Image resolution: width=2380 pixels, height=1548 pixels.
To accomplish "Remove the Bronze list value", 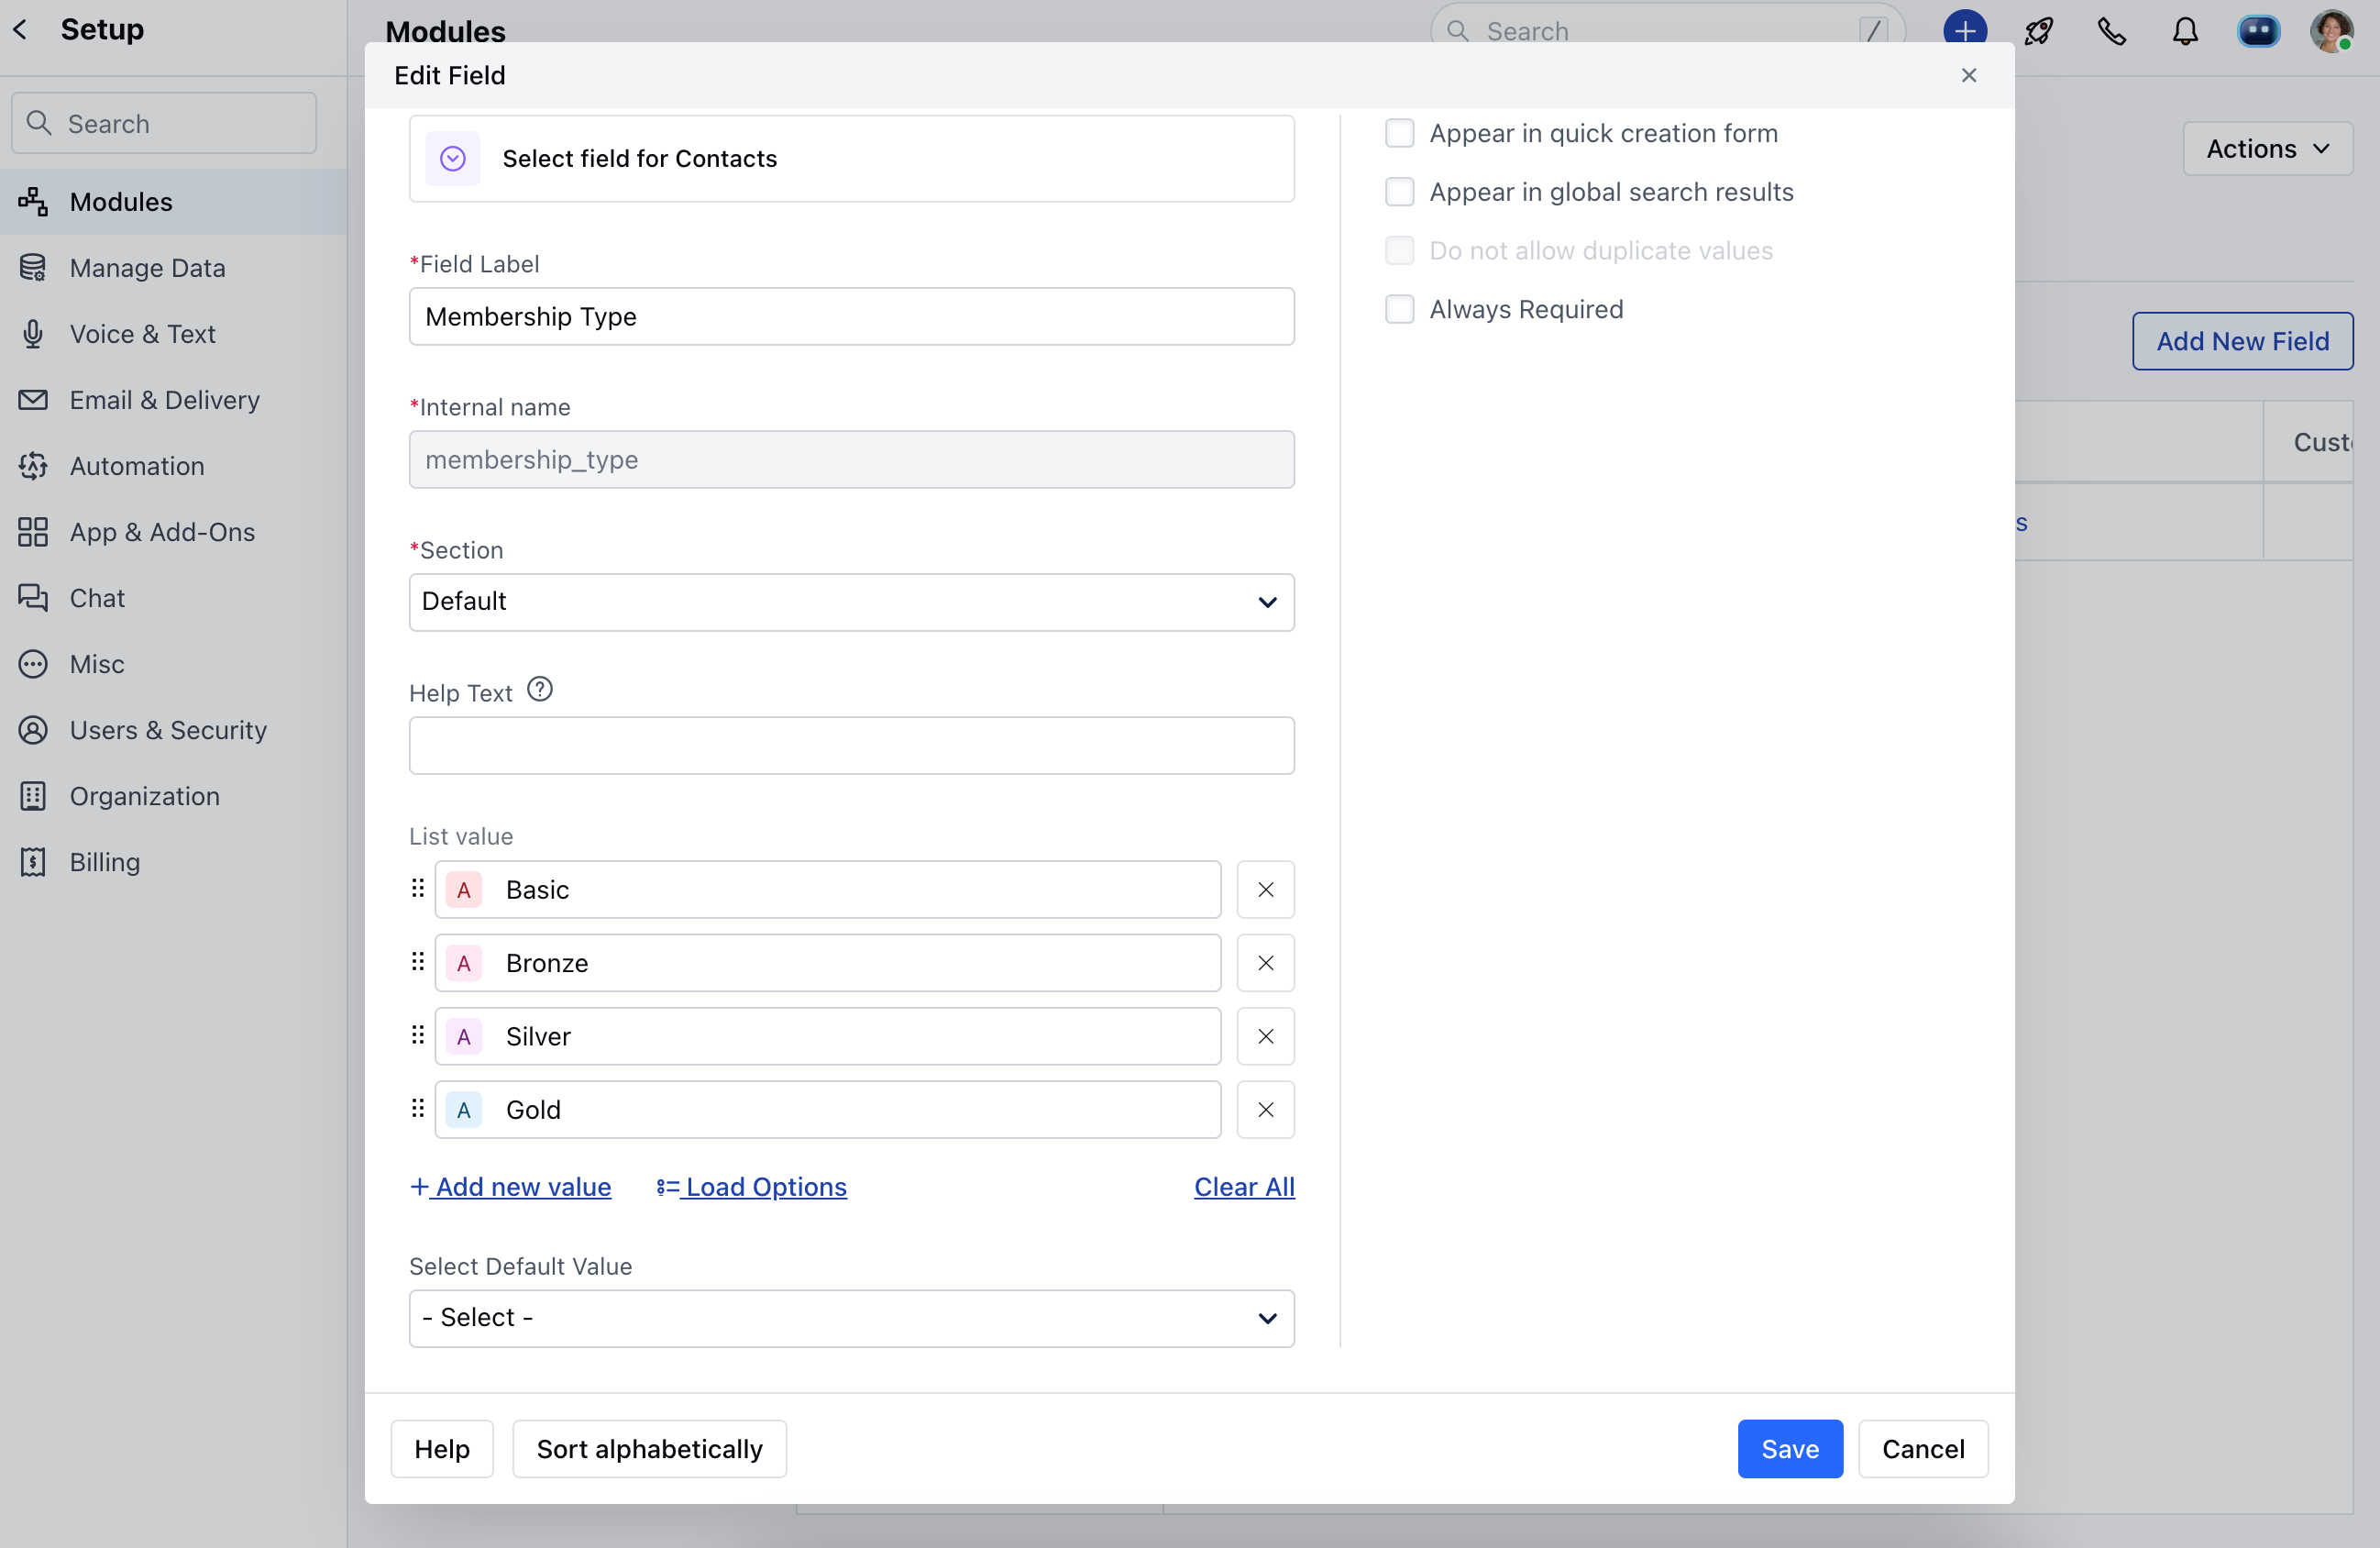I will 1265,963.
